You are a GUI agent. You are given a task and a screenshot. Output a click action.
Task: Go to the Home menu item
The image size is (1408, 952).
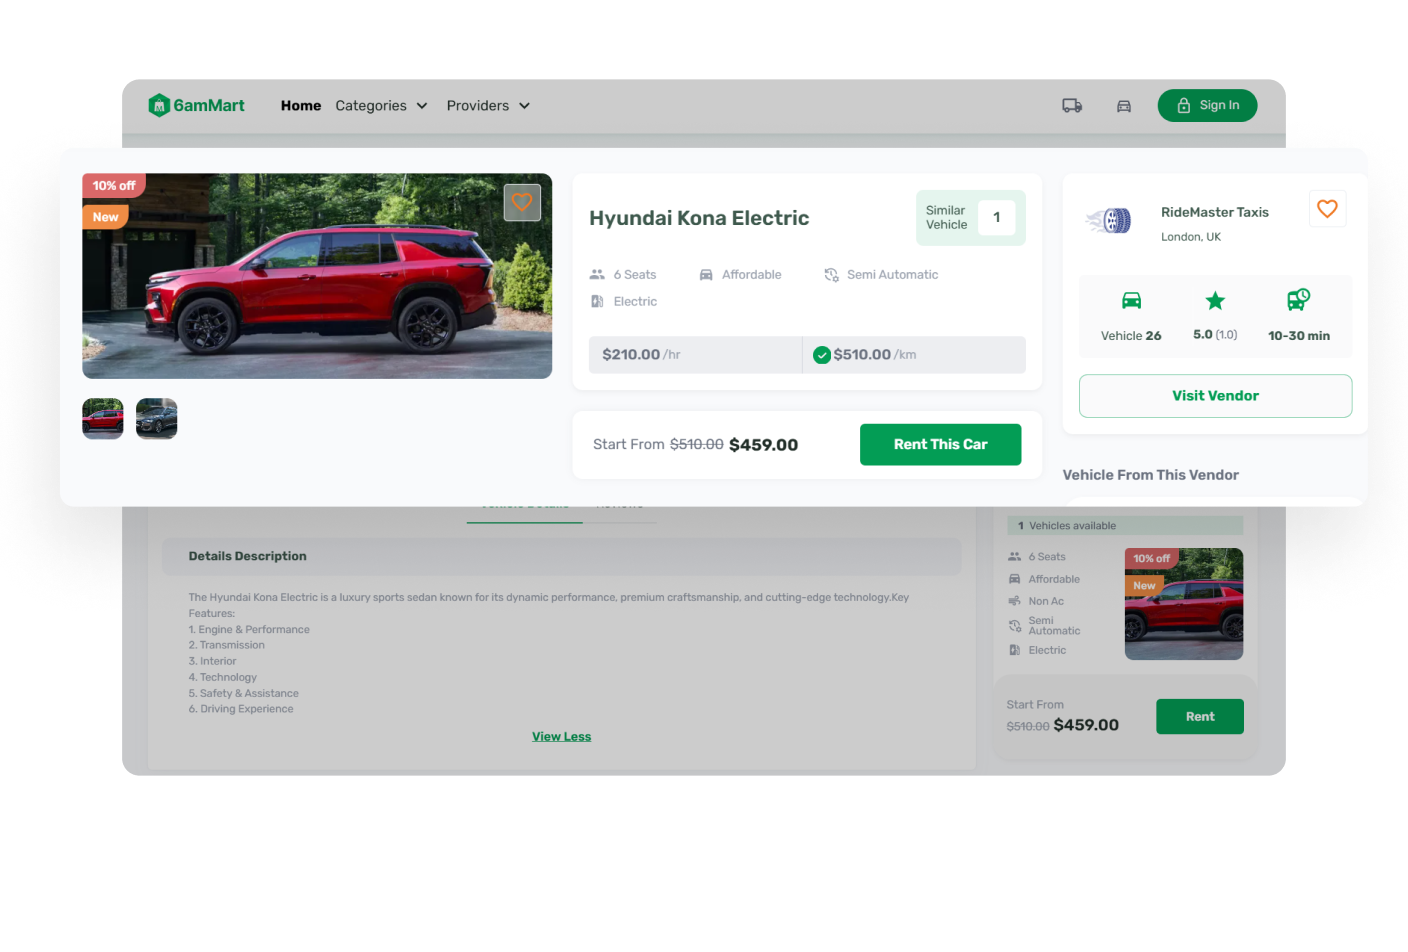tap(301, 106)
